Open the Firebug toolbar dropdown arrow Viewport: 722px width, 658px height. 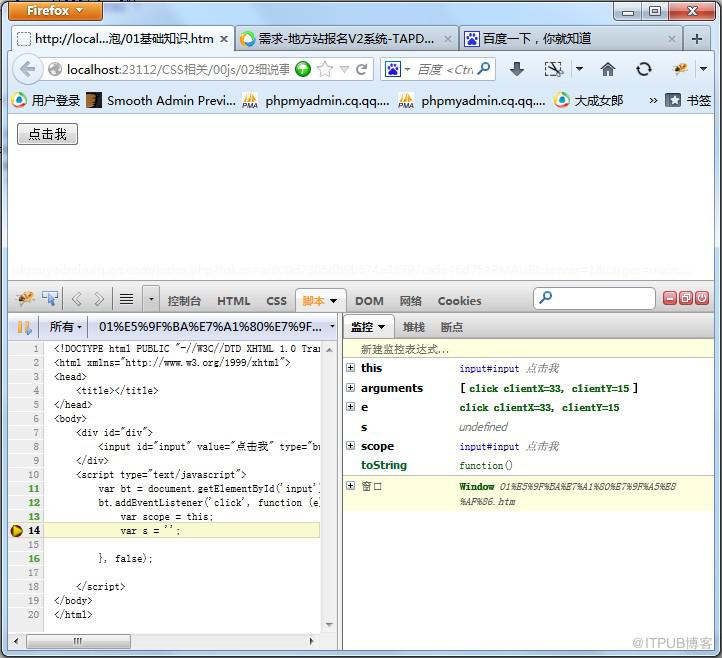pos(703,69)
